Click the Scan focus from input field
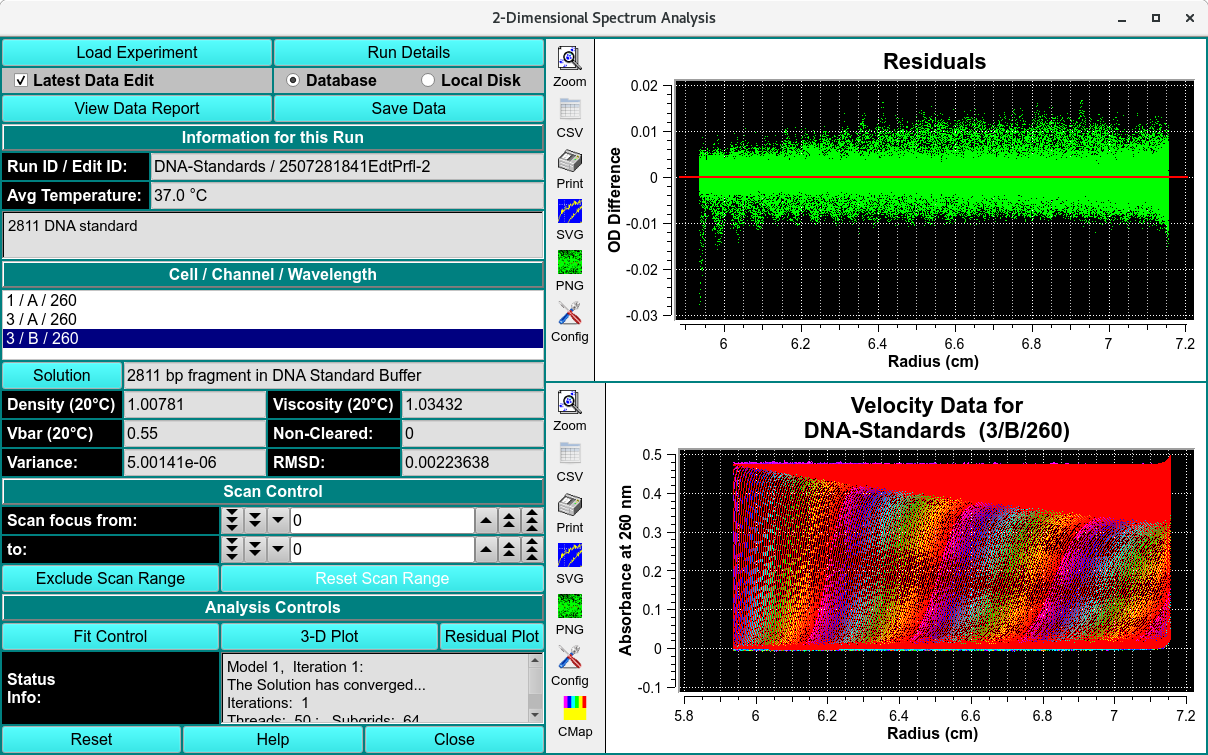This screenshot has width=1208, height=755. (382, 521)
